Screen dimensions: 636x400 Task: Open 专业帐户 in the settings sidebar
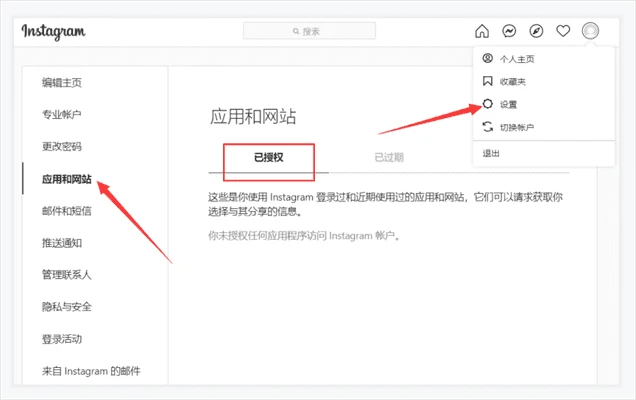coord(62,114)
